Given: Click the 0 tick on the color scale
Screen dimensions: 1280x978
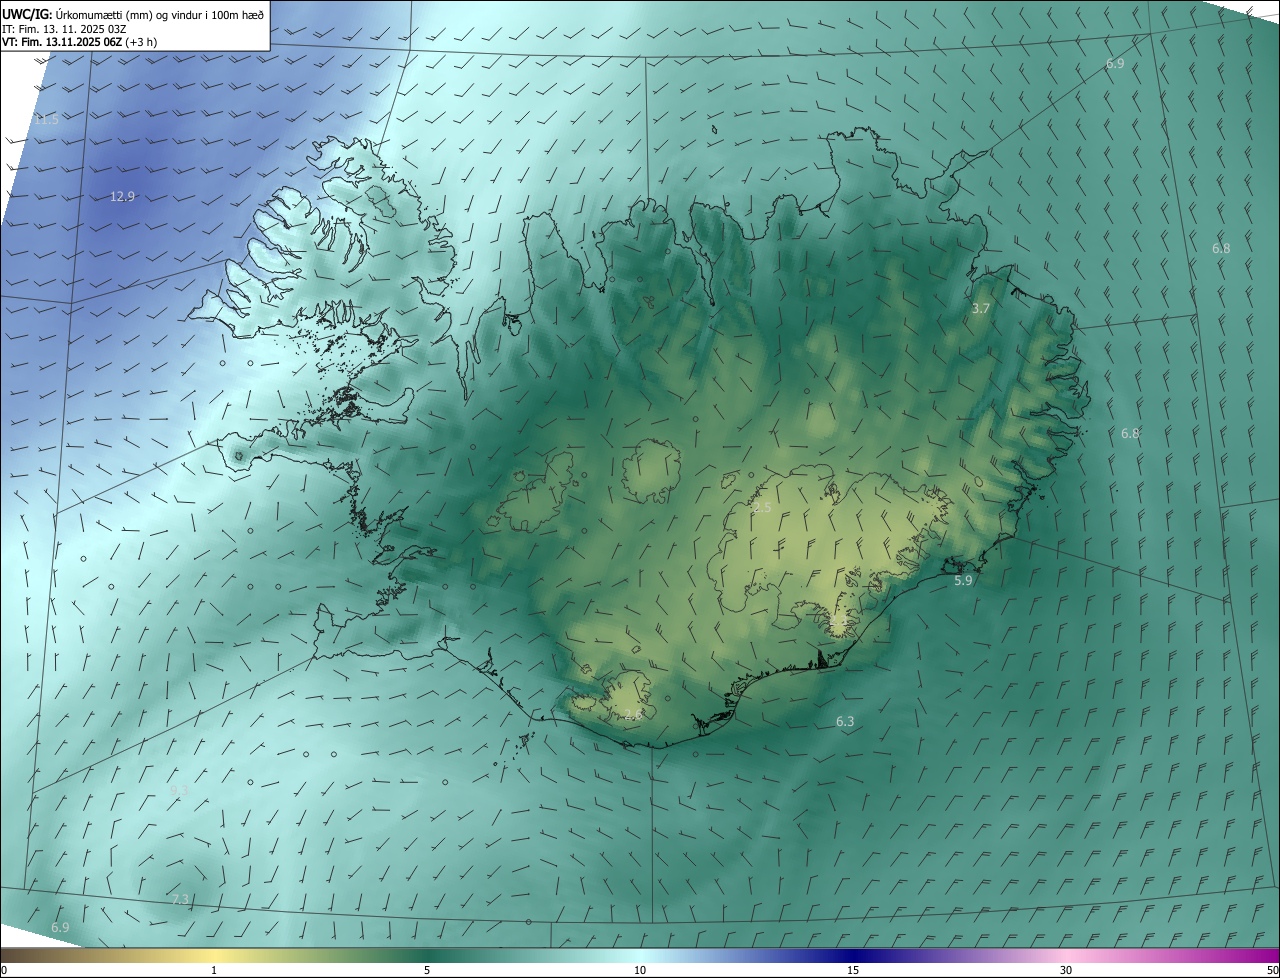Looking at the screenshot, I should (4, 970).
